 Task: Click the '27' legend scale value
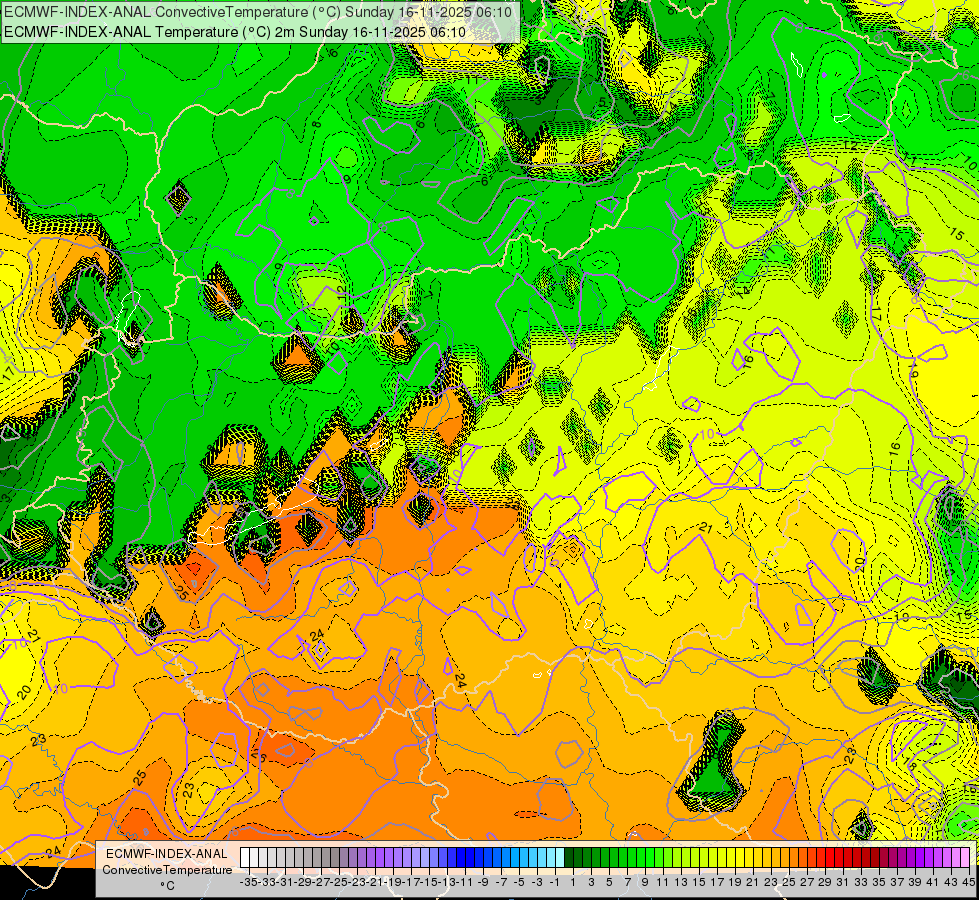807,883
